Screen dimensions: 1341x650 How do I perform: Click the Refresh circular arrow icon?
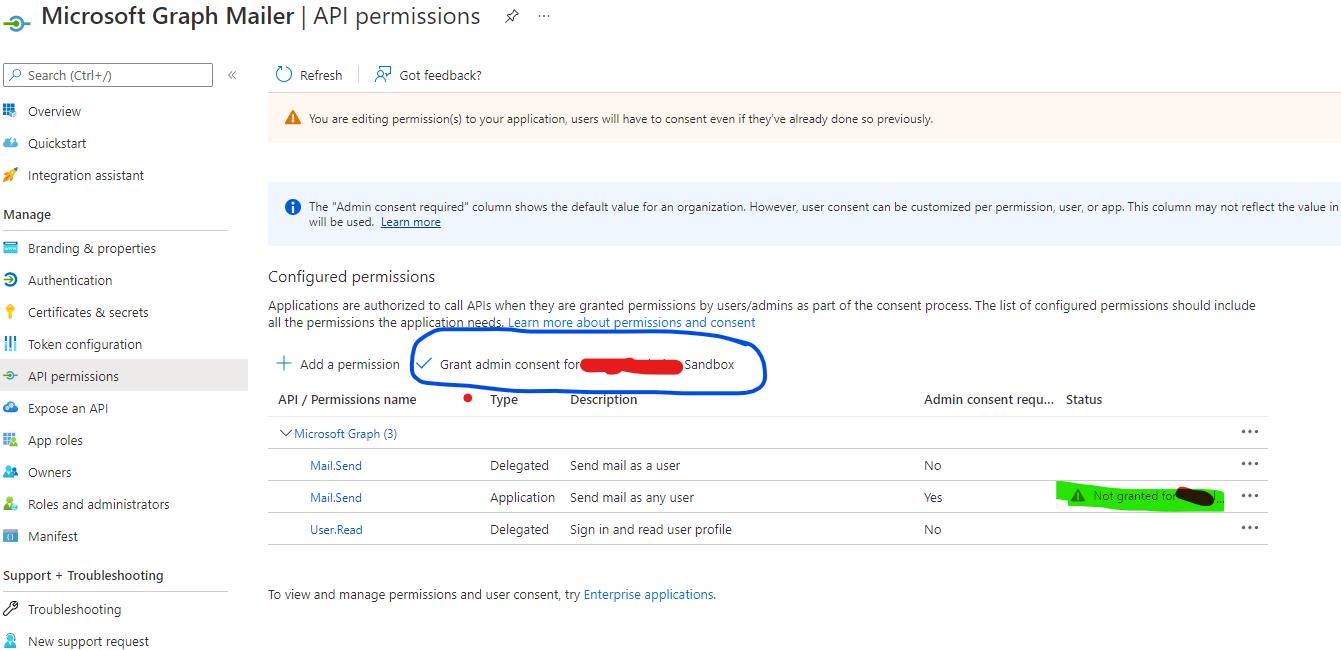(x=284, y=75)
